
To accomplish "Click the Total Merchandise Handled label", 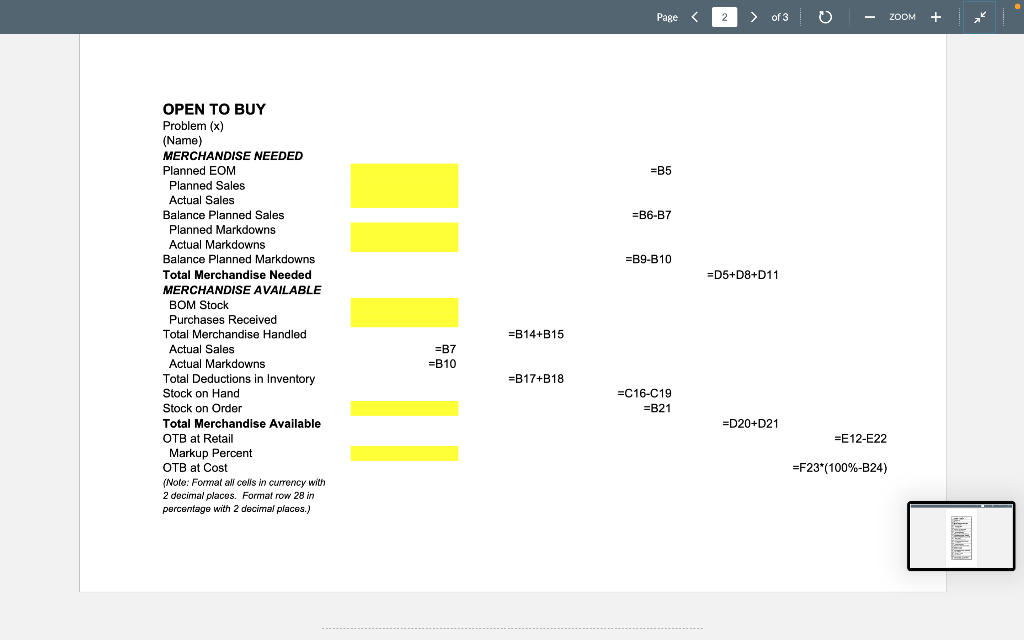I will pyautogui.click(x=234, y=334).
